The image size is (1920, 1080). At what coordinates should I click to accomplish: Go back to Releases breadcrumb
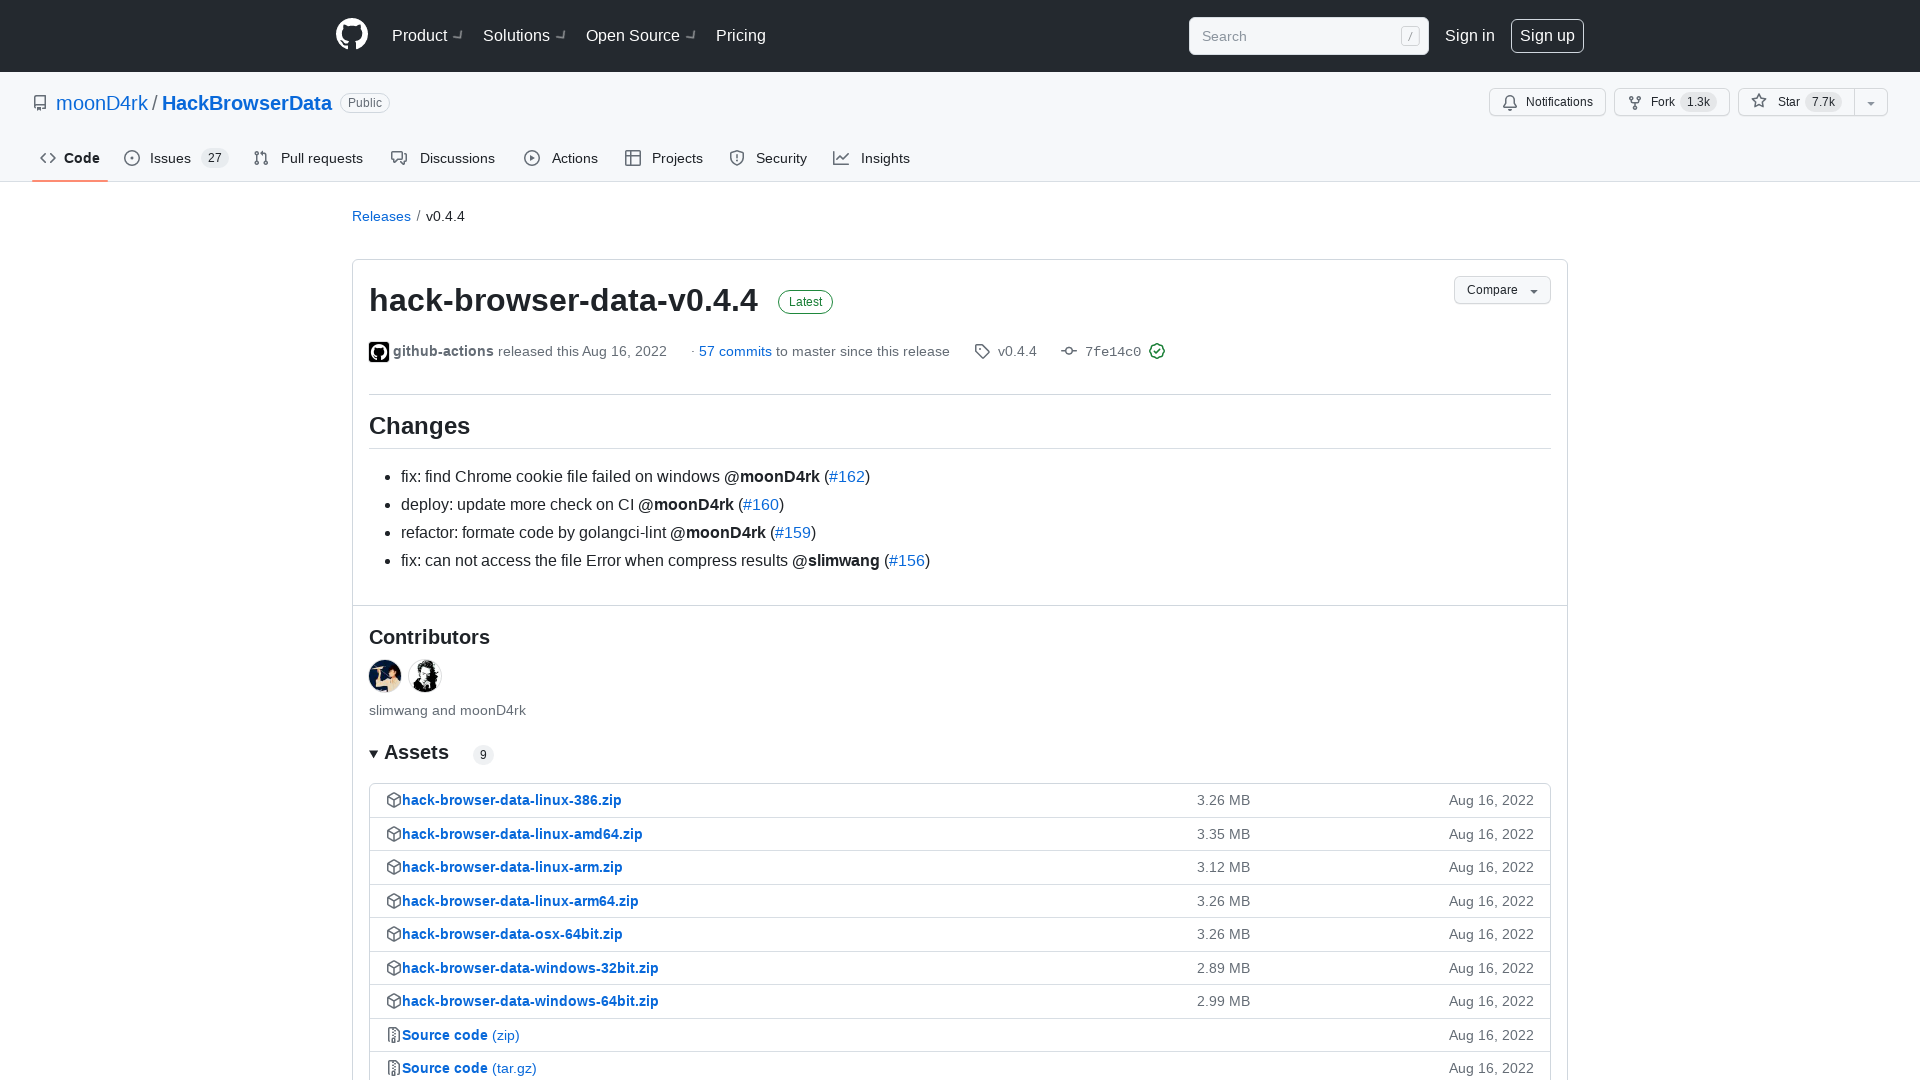click(381, 216)
